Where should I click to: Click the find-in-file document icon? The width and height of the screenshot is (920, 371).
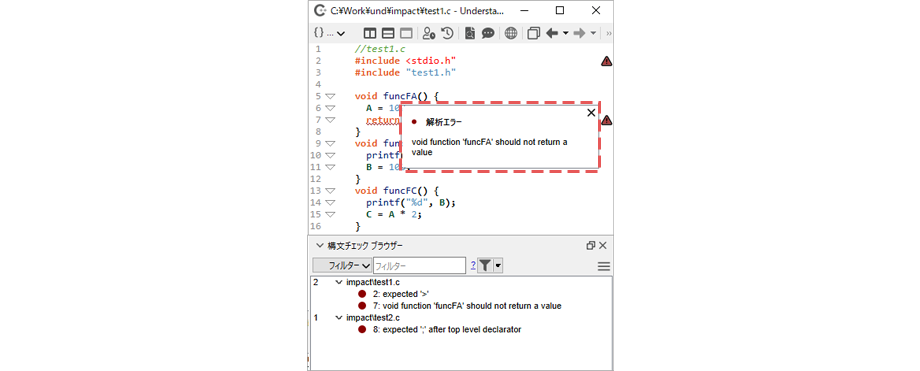click(470, 33)
